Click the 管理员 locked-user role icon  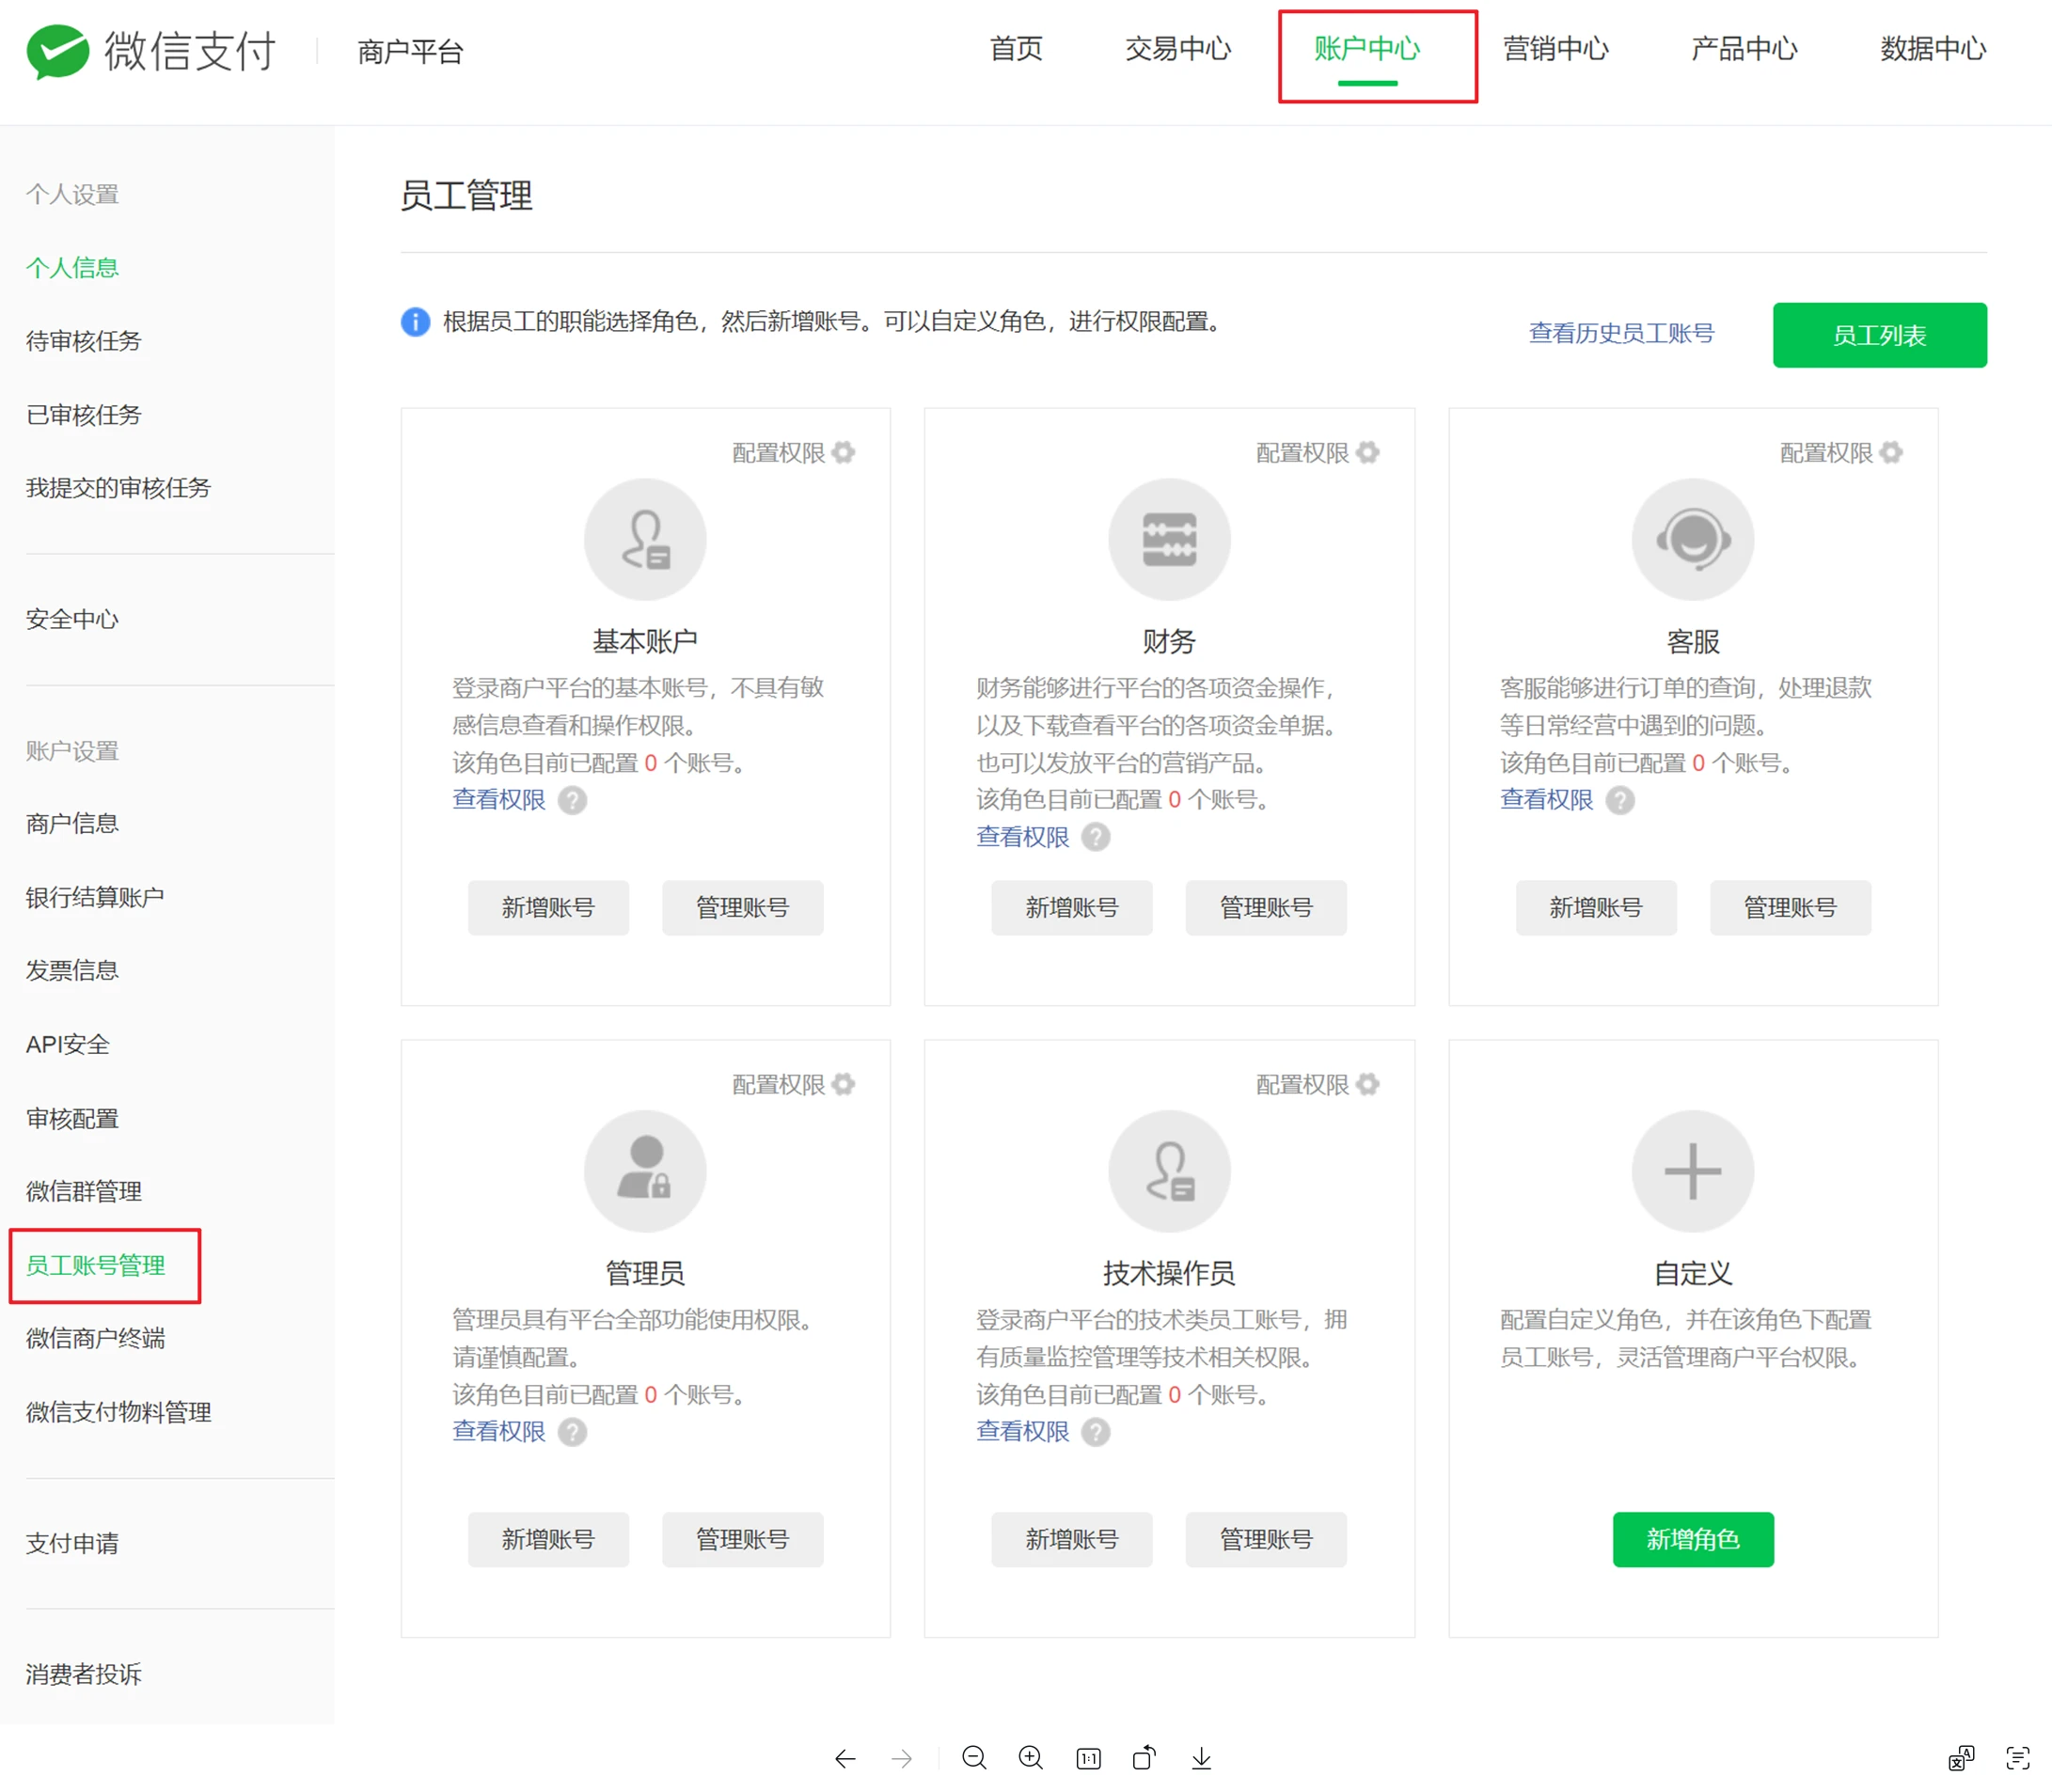[645, 1171]
